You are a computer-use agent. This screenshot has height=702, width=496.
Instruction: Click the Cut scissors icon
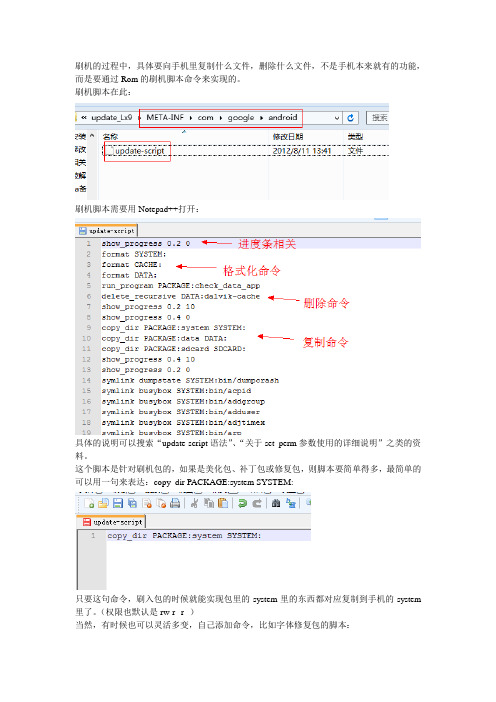[x=194, y=503]
